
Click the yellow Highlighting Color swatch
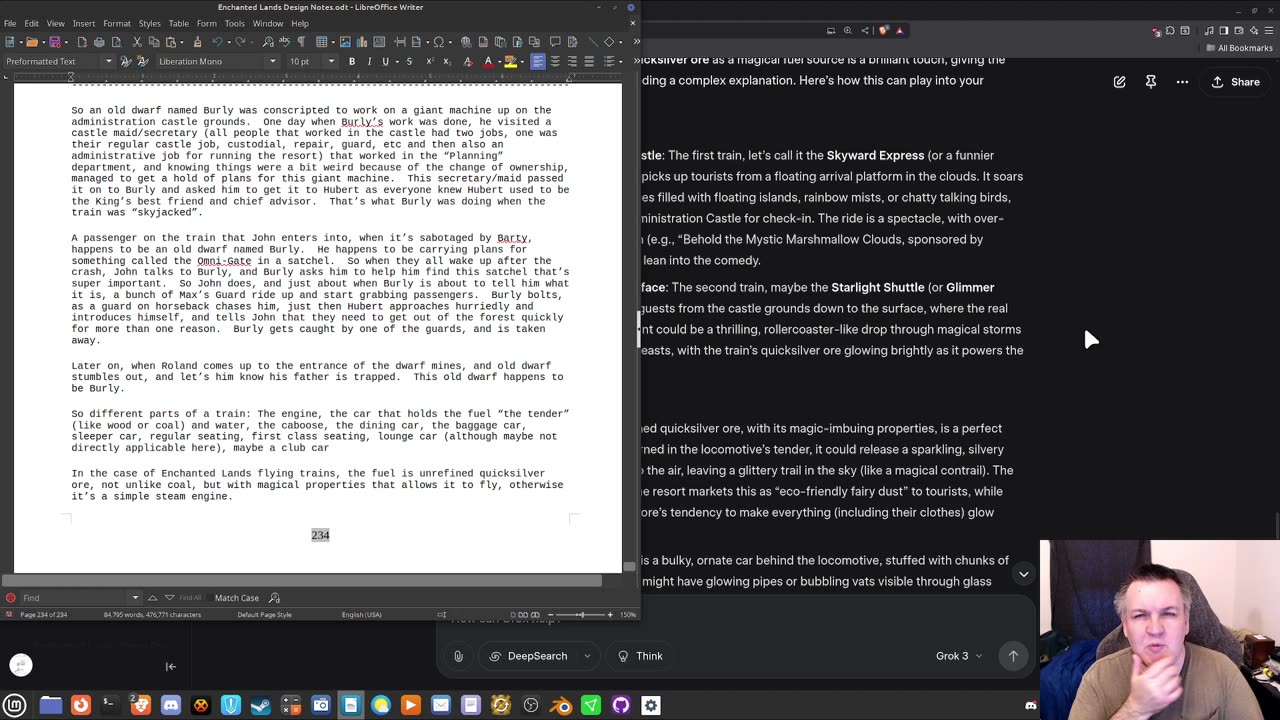point(510,61)
